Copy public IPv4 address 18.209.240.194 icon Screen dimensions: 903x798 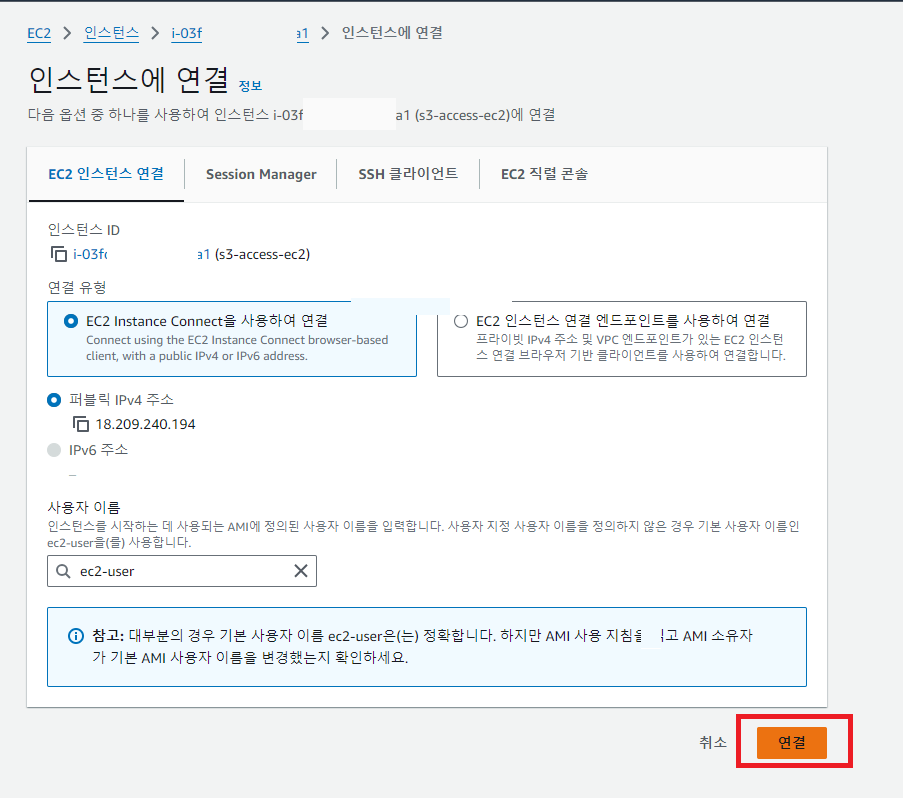[x=81, y=424]
